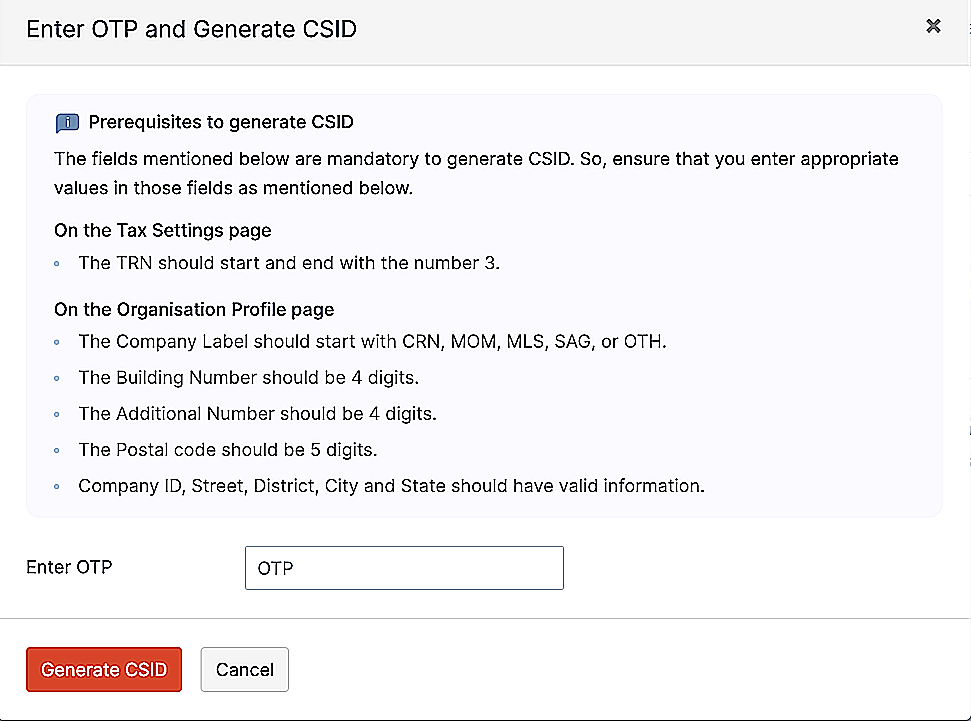Screen dimensions: 971x721
Task: Cancel the CSID generation dialog
Action: coord(245,669)
